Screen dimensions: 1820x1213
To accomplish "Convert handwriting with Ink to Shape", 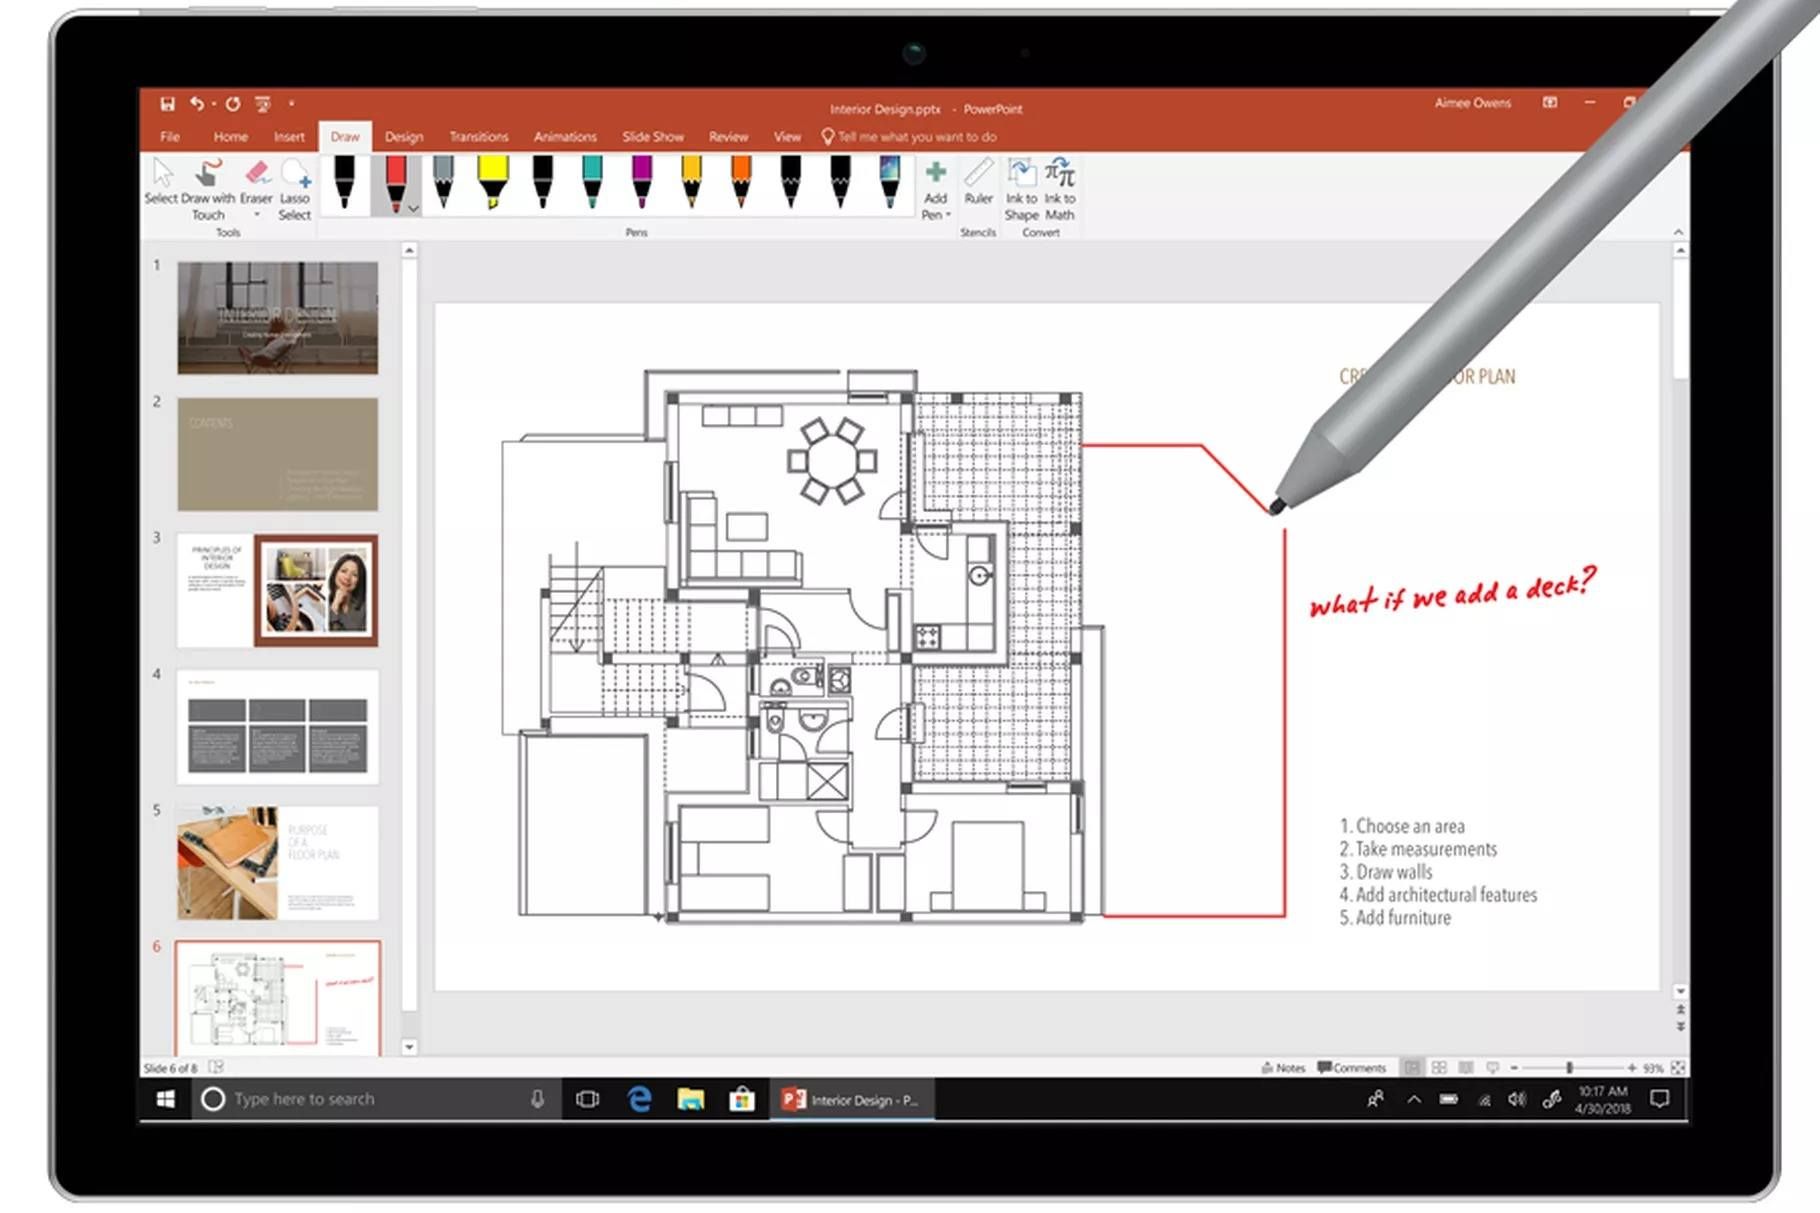I will (1021, 190).
